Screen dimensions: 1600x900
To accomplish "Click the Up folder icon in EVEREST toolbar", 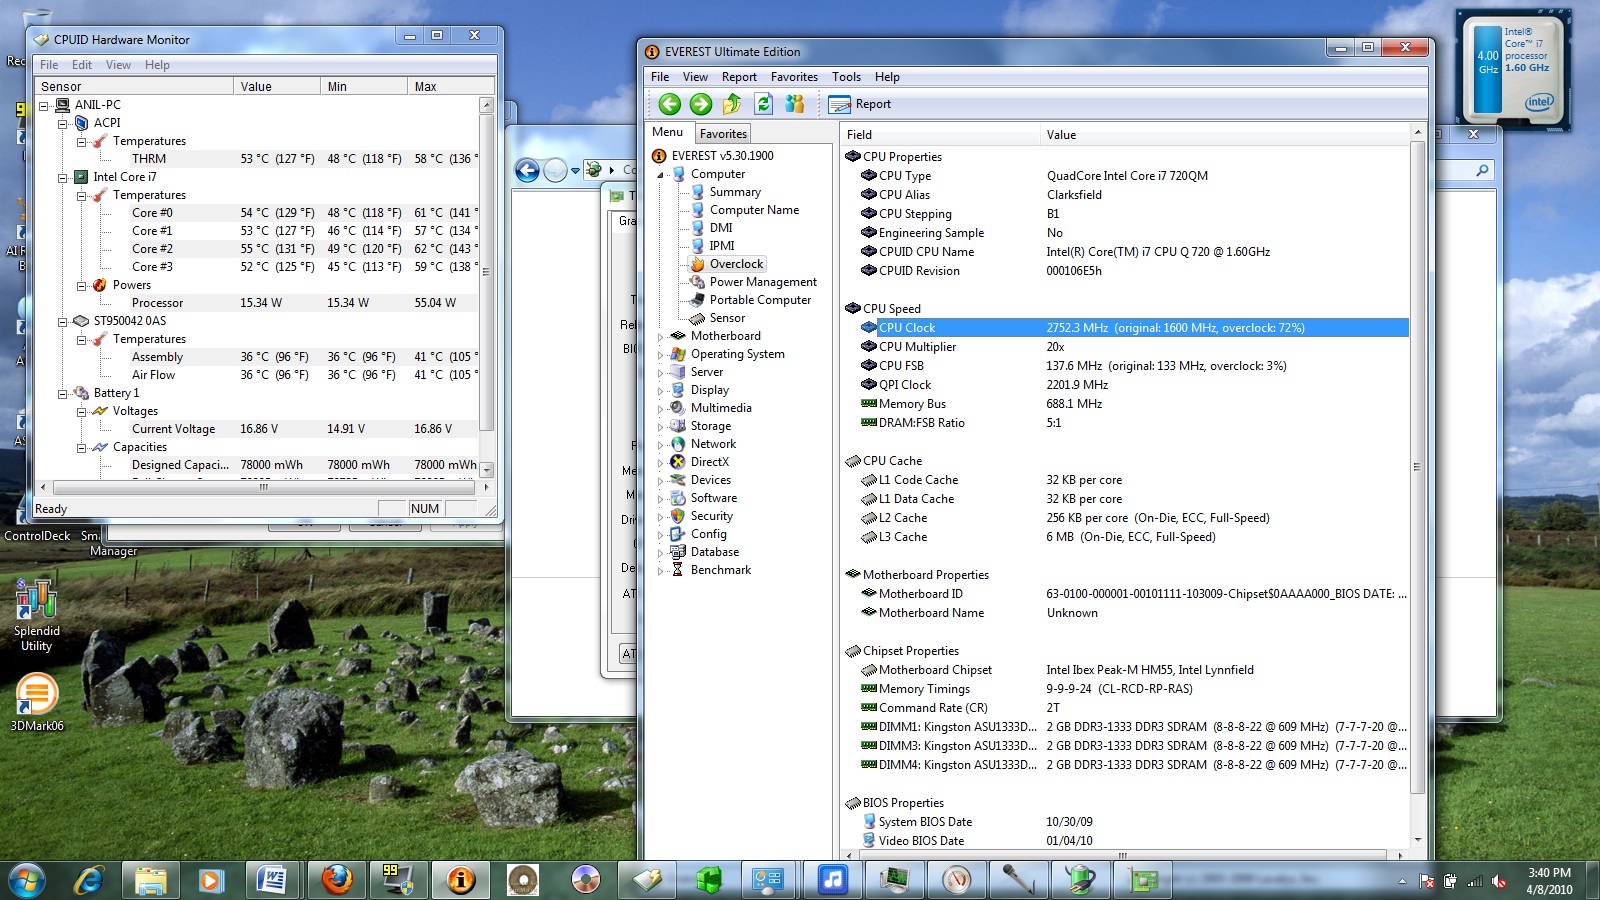I will click(x=732, y=104).
